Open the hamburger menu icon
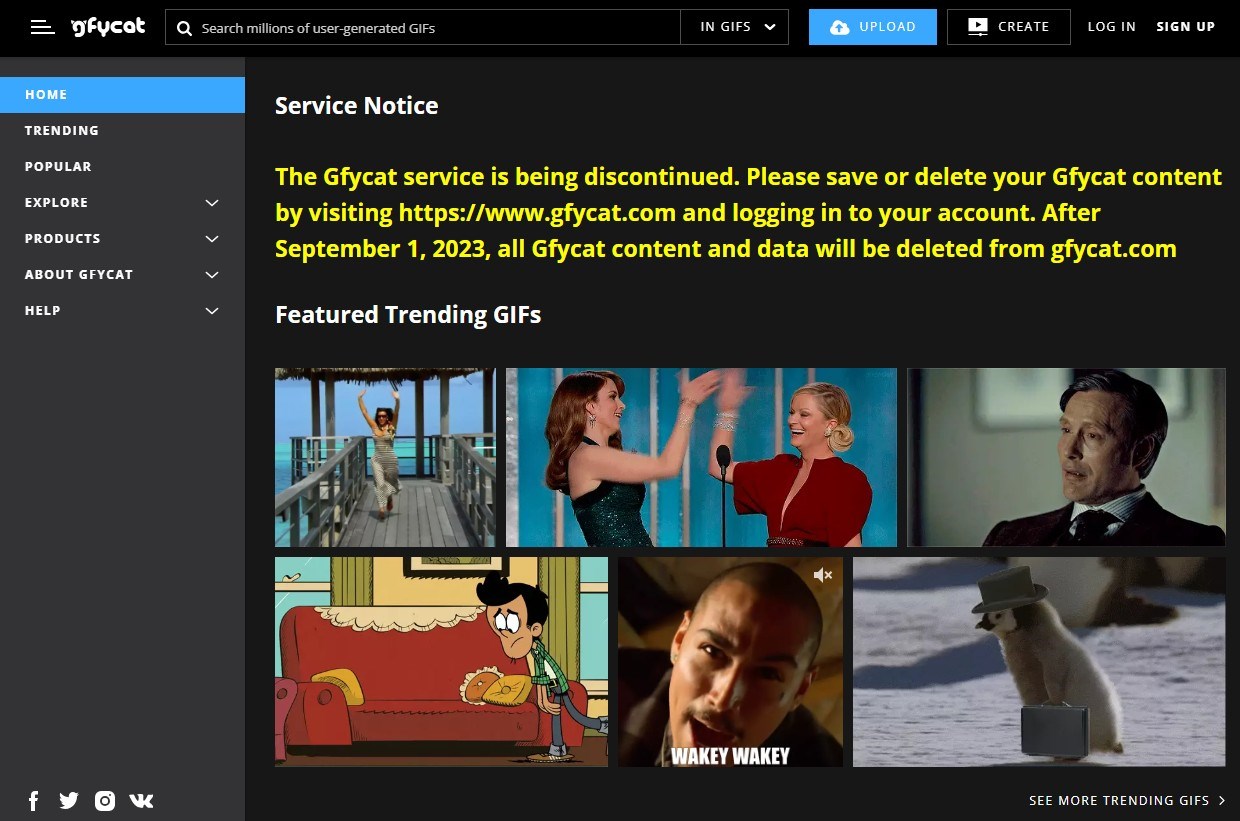Image resolution: width=1240 pixels, height=821 pixels. click(x=42, y=27)
